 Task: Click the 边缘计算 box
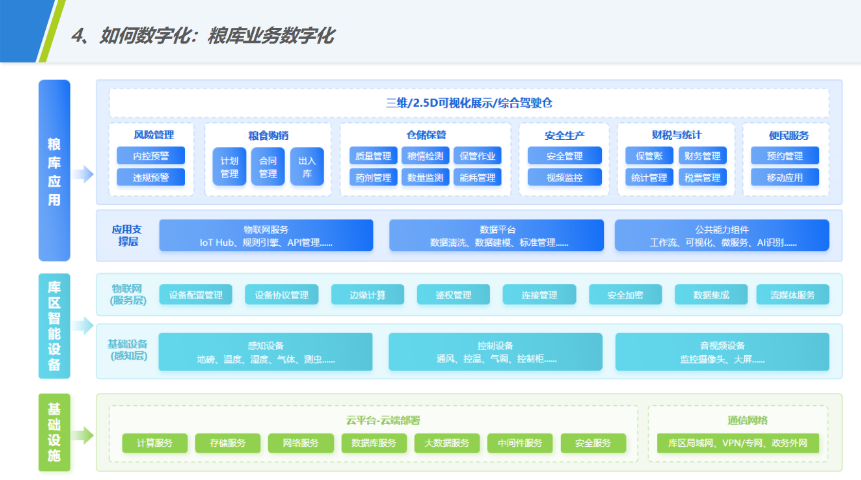tap(367, 295)
